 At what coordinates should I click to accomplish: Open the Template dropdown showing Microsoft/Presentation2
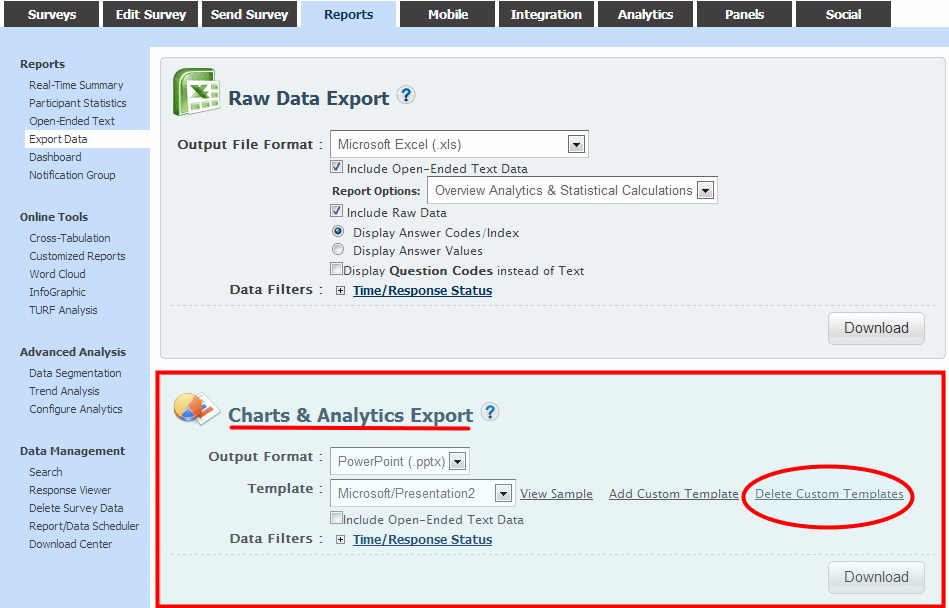click(503, 494)
